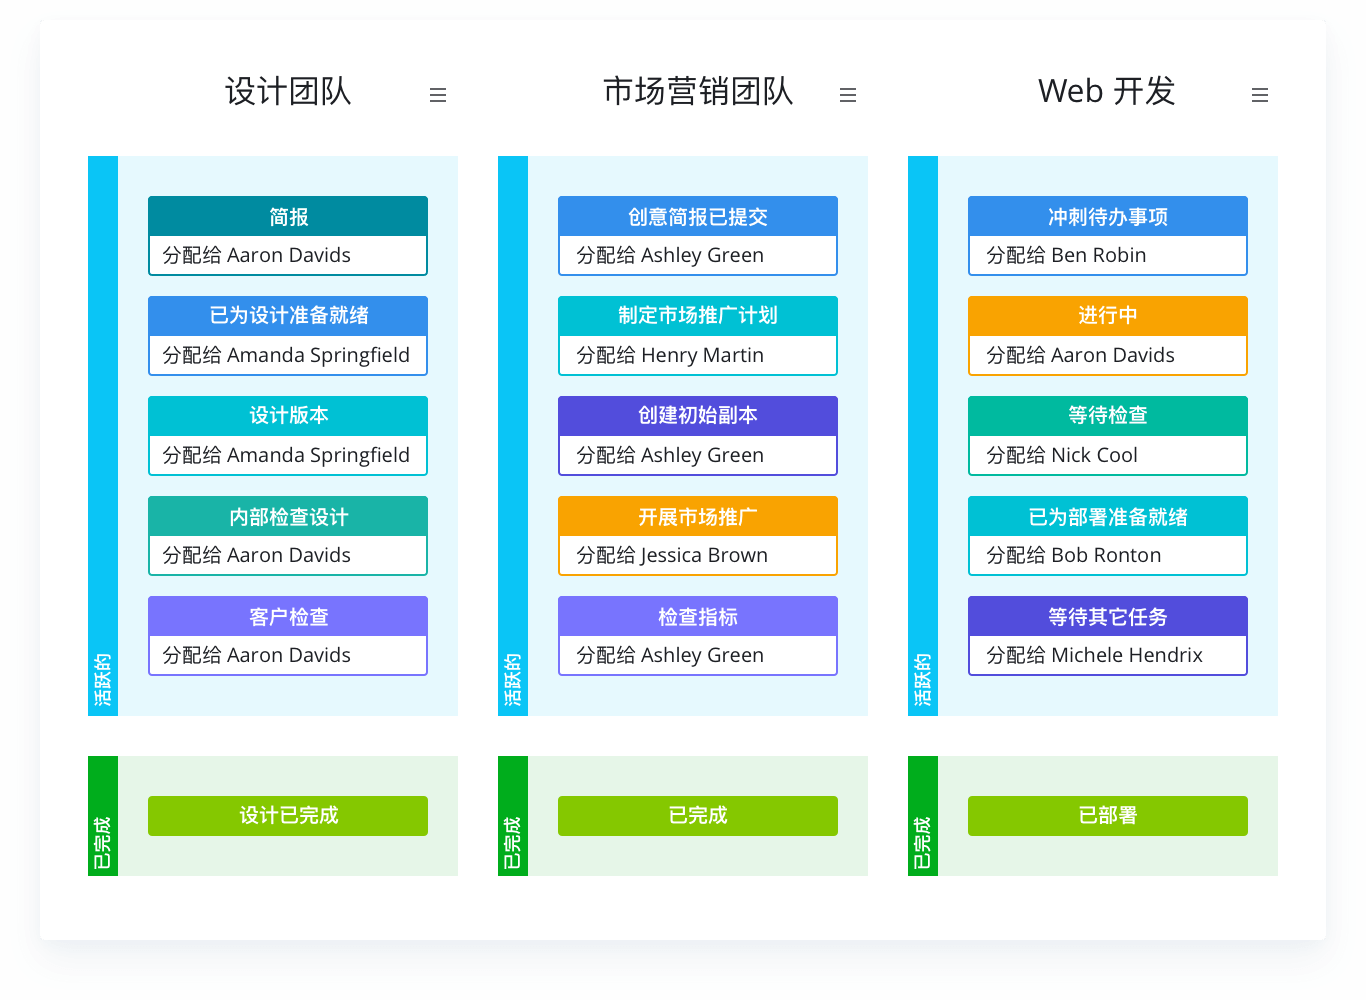Select the 活跃的 lane label in 设计团队
Image resolution: width=1366 pixels, height=1000 pixels.
pyautogui.click(x=103, y=680)
